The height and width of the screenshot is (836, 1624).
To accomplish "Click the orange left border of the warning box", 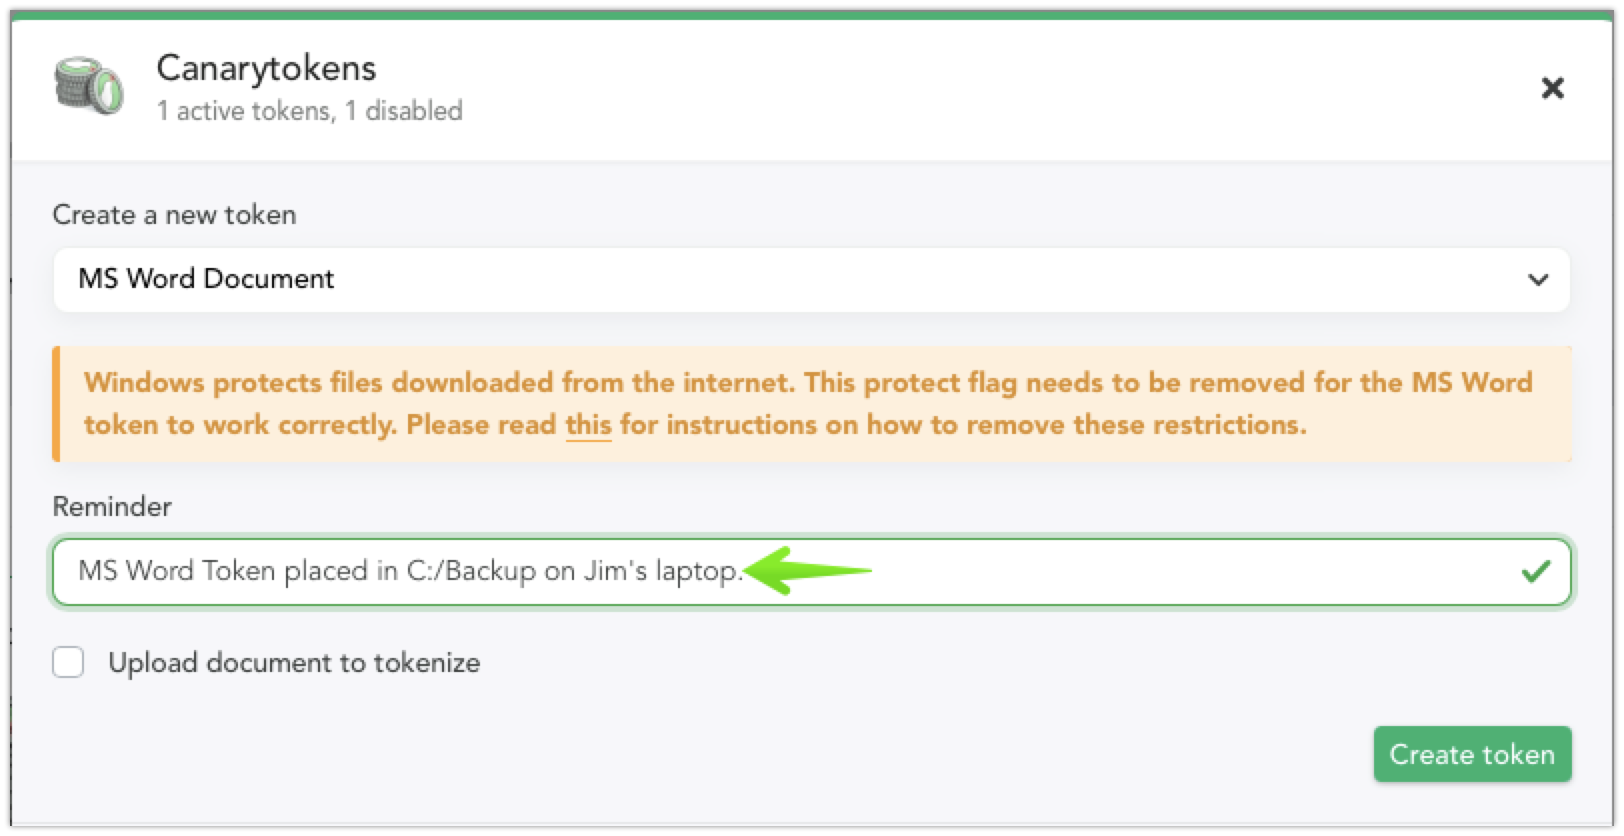I will coord(56,404).
